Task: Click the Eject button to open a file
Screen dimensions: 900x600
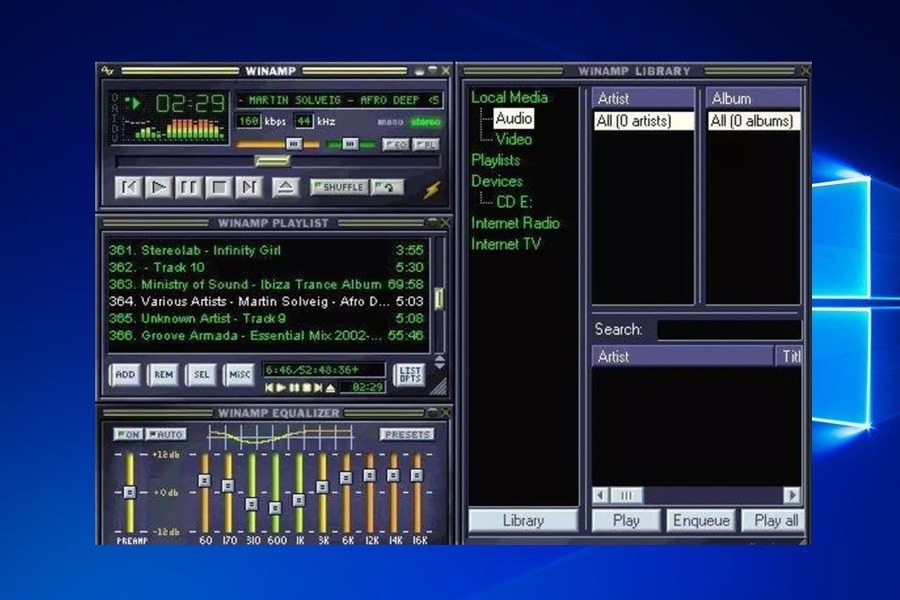Action: (x=285, y=187)
